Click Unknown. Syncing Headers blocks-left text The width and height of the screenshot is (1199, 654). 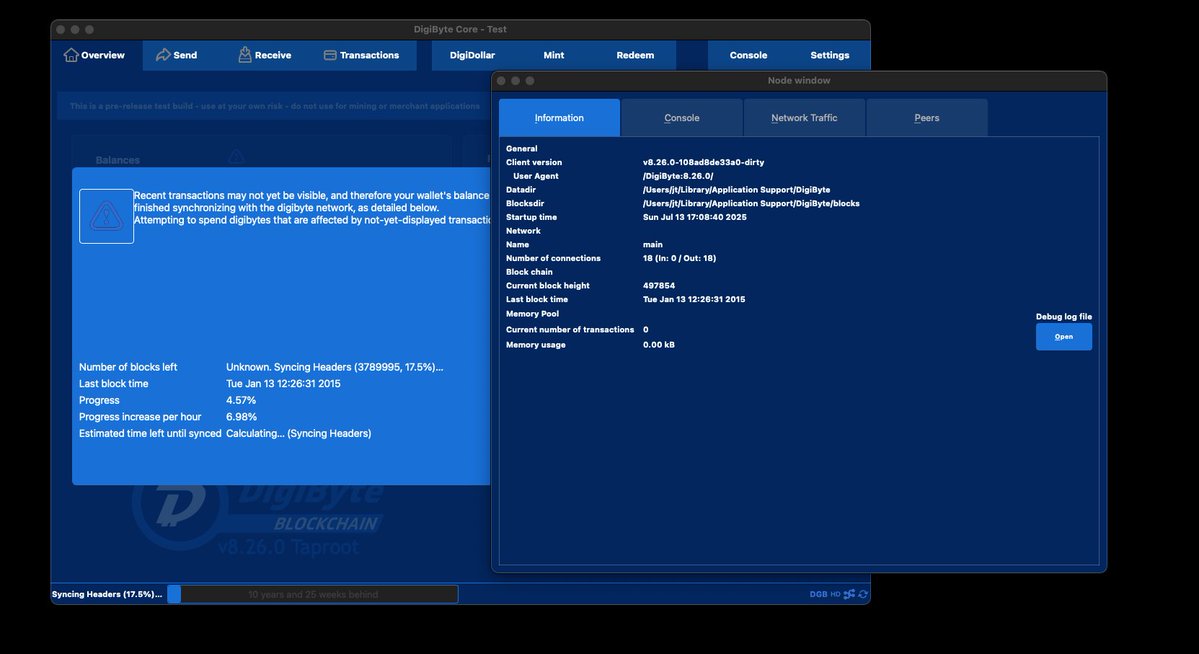click(334, 367)
